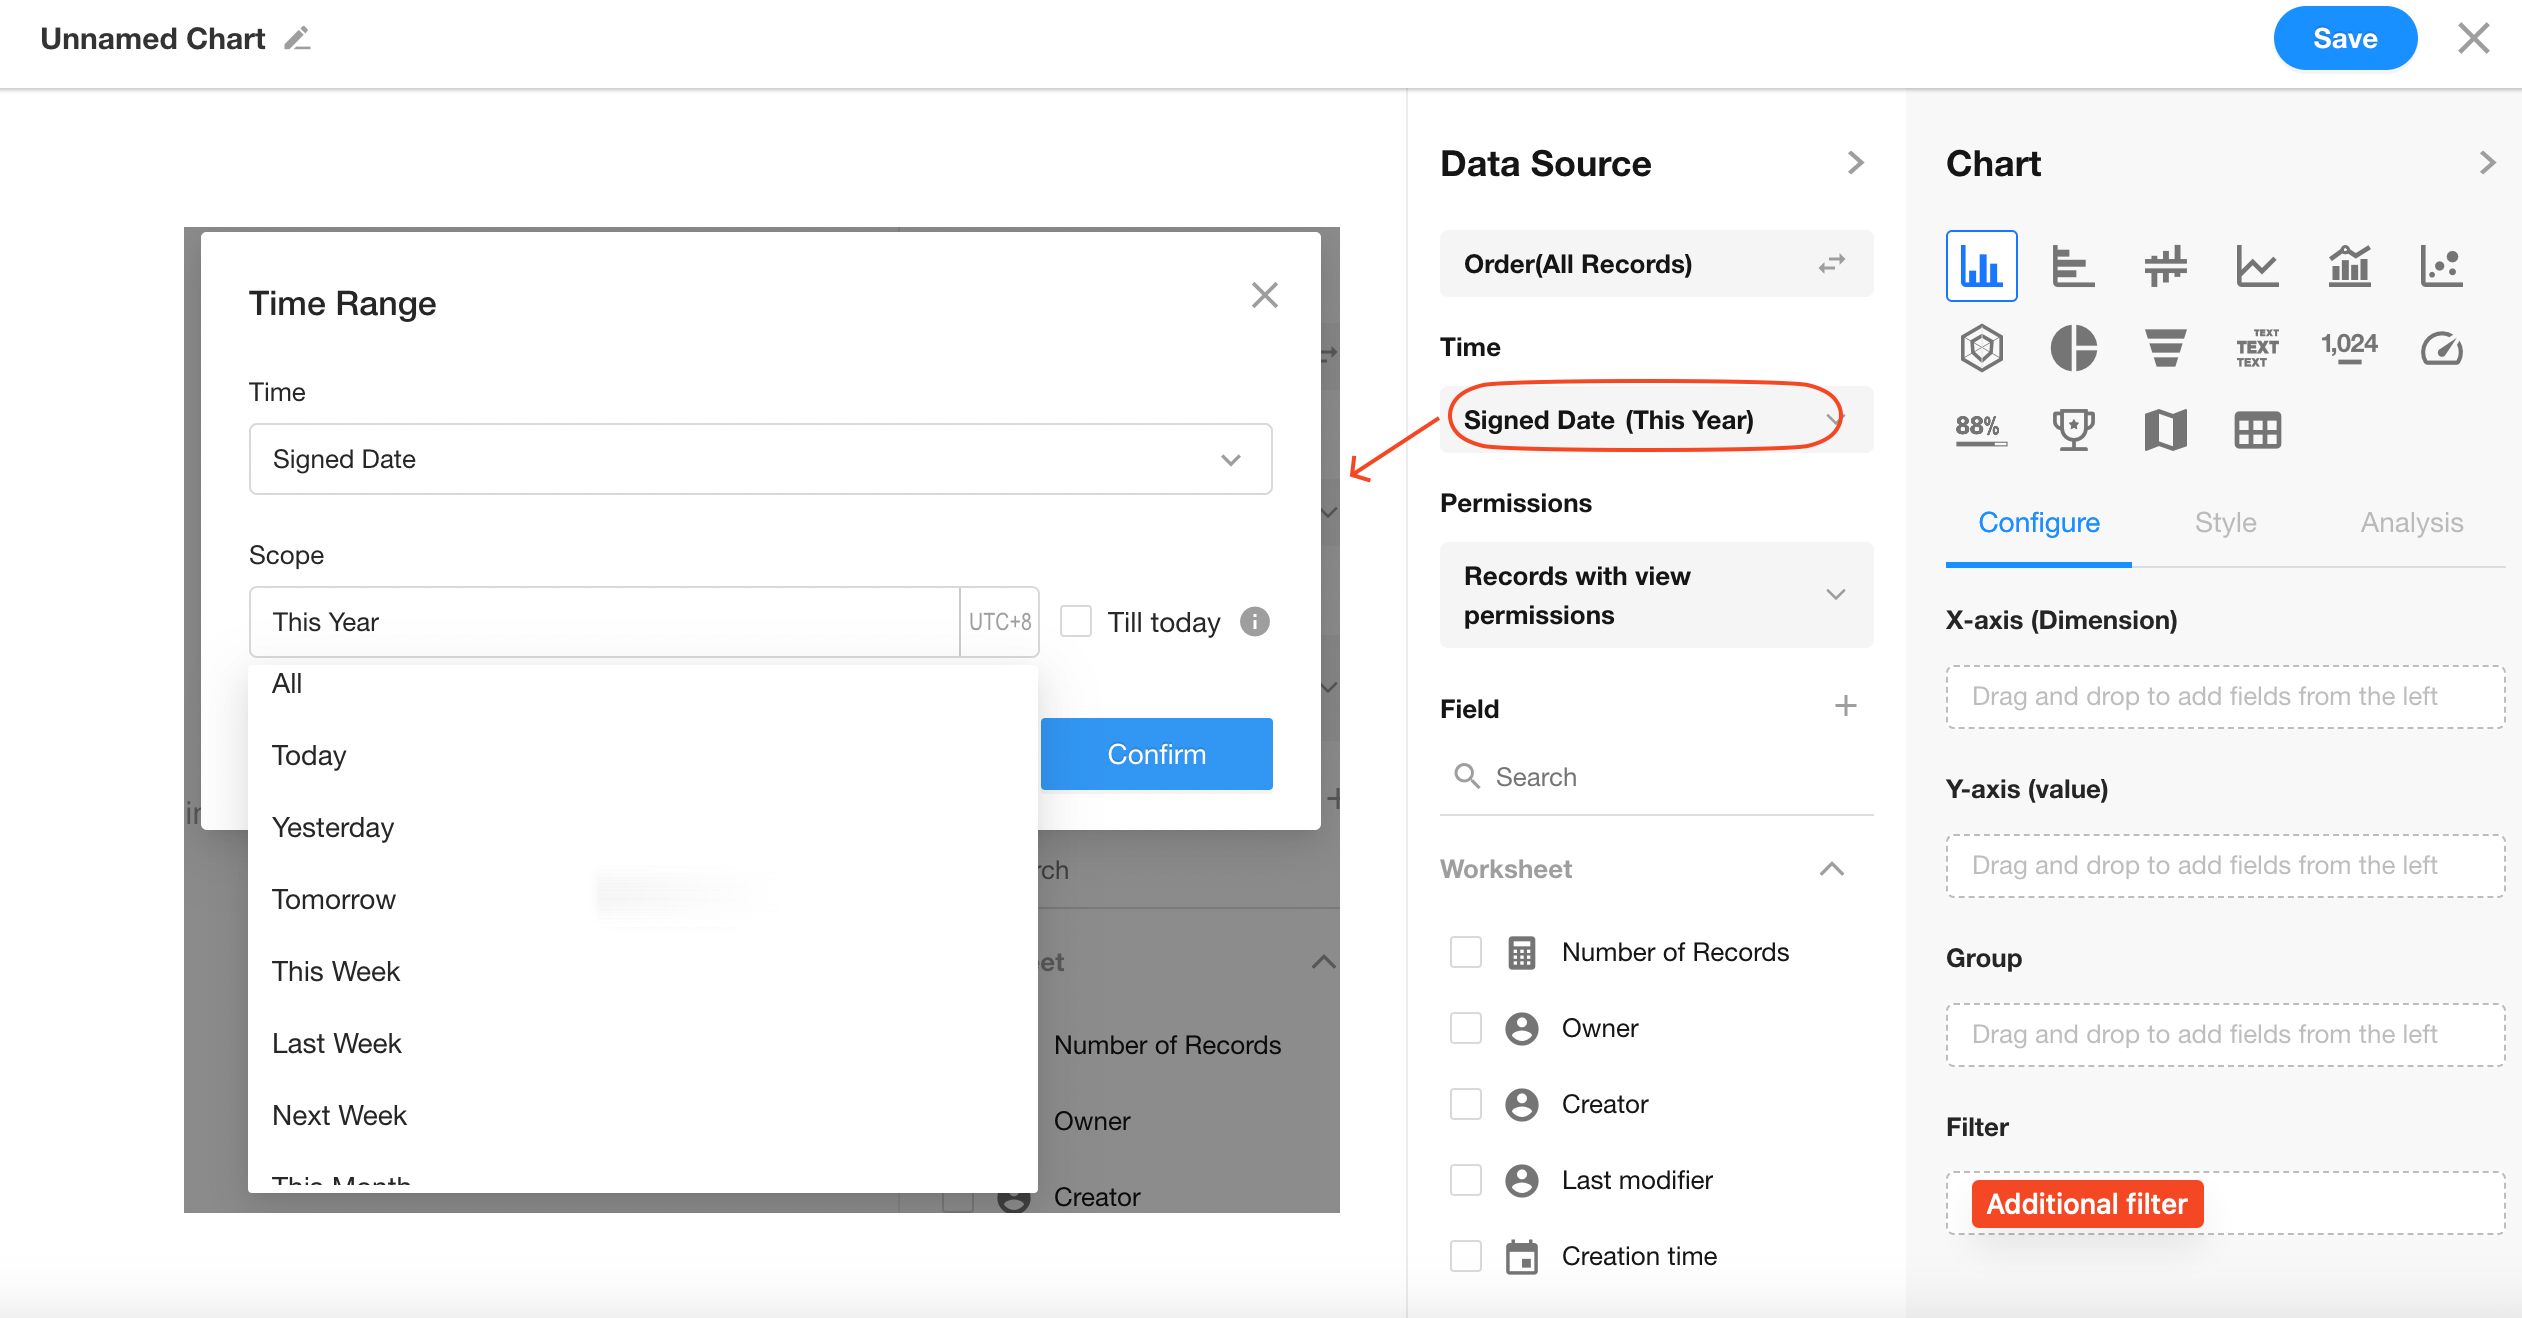
Task: Select the horizontal bar chart icon
Action: (2073, 266)
